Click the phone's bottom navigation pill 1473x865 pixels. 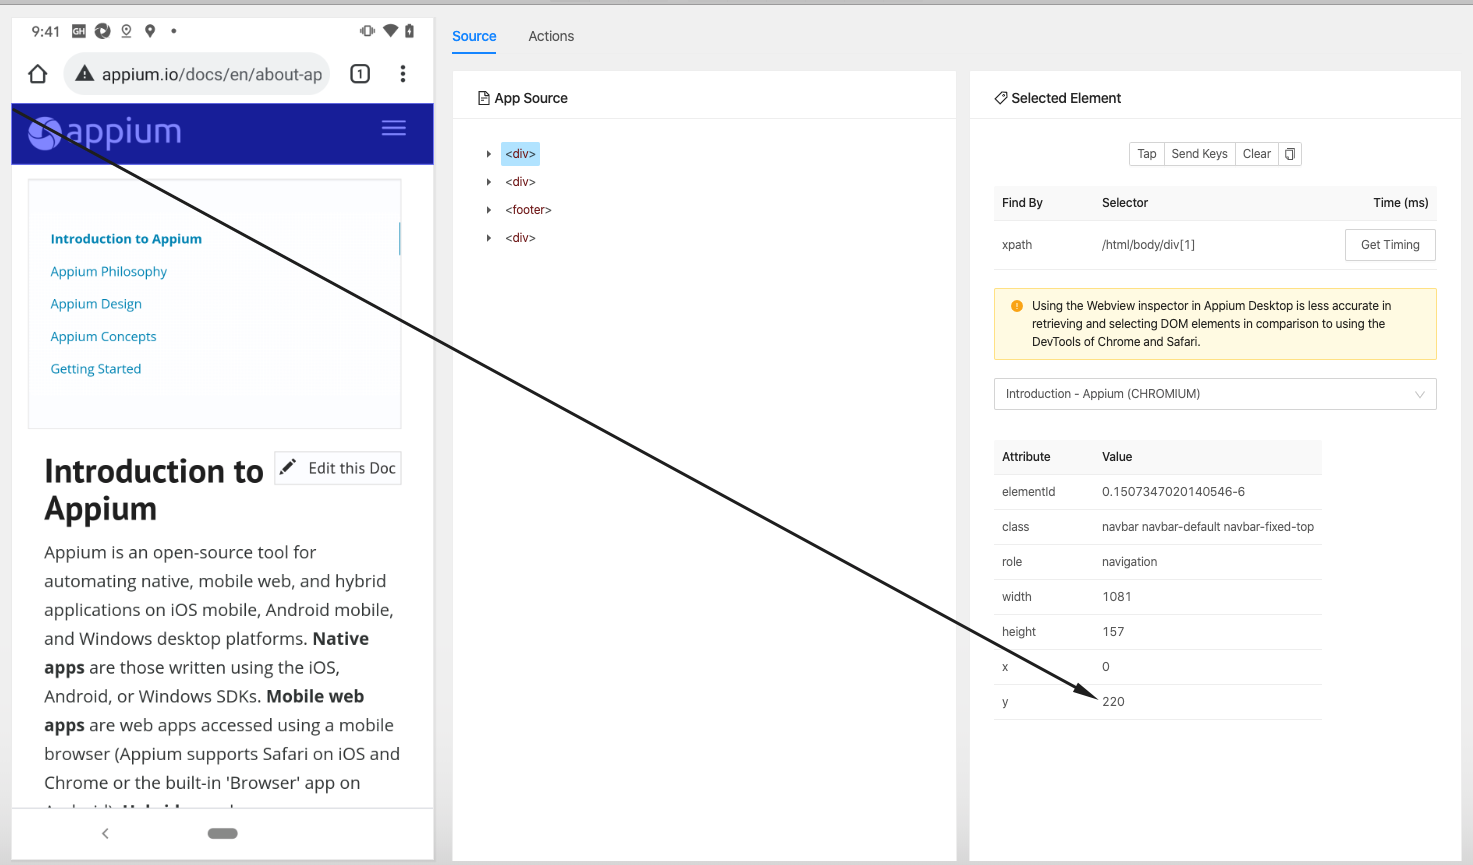pos(222,833)
